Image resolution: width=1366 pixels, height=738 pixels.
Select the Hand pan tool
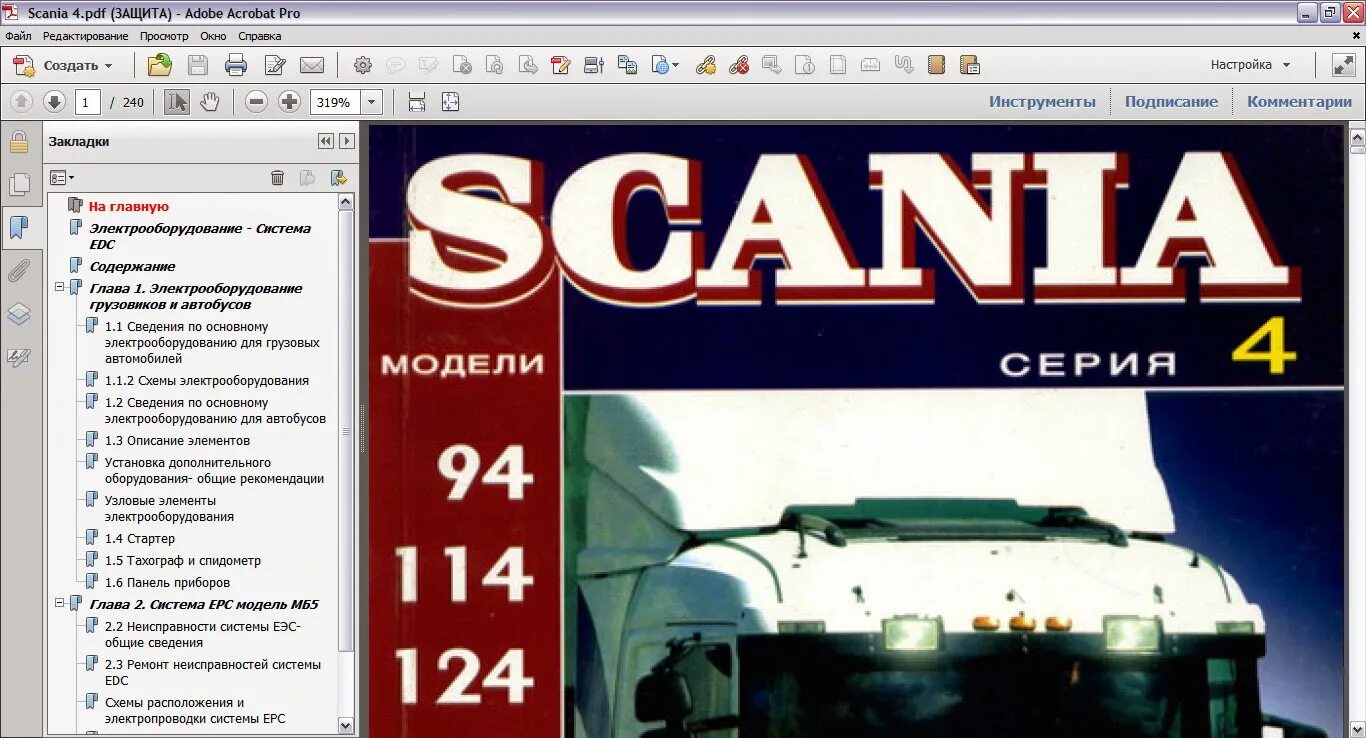(x=209, y=102)
